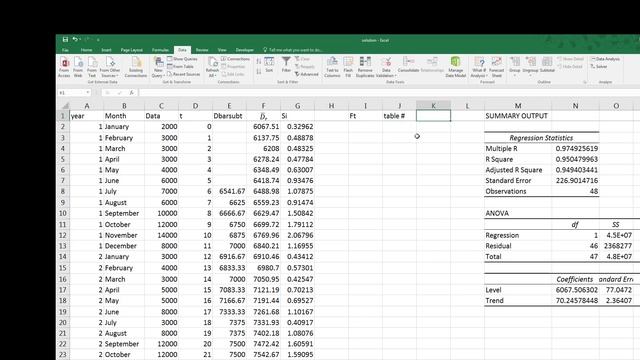Click the Level coefficient 6067.506302
The image size is (640, 360).
click(x=575, y=290)
